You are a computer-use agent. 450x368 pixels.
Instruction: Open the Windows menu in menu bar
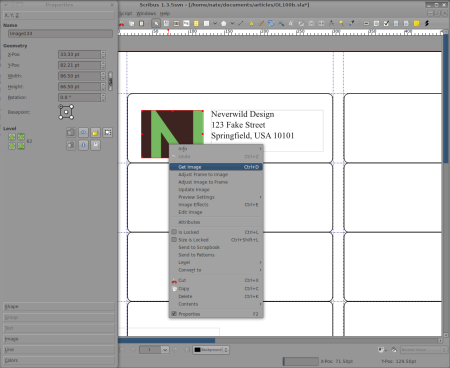146,13
